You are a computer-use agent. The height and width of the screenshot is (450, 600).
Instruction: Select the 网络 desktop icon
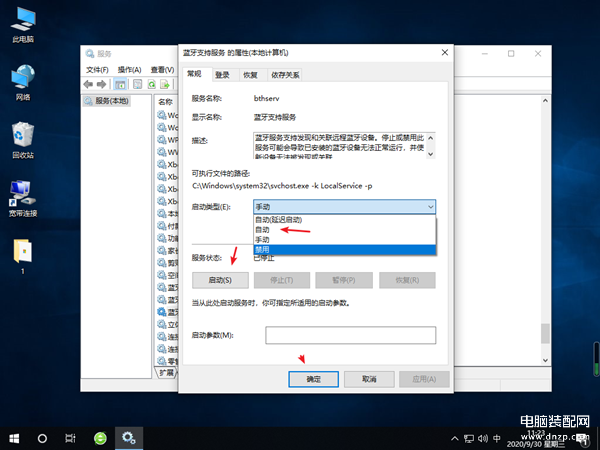[x=23, y=83]
